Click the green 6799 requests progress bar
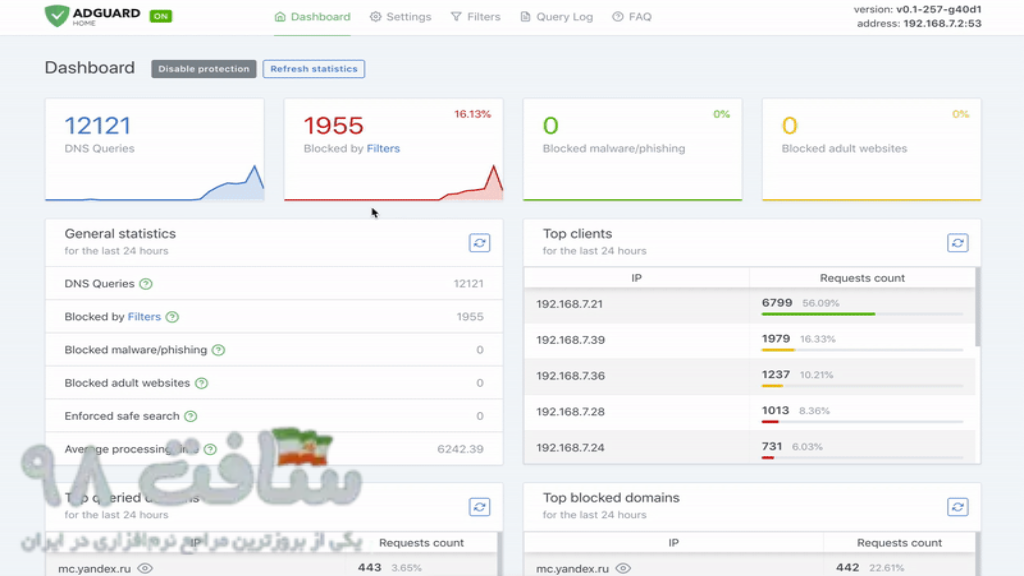 pos(818,314)
